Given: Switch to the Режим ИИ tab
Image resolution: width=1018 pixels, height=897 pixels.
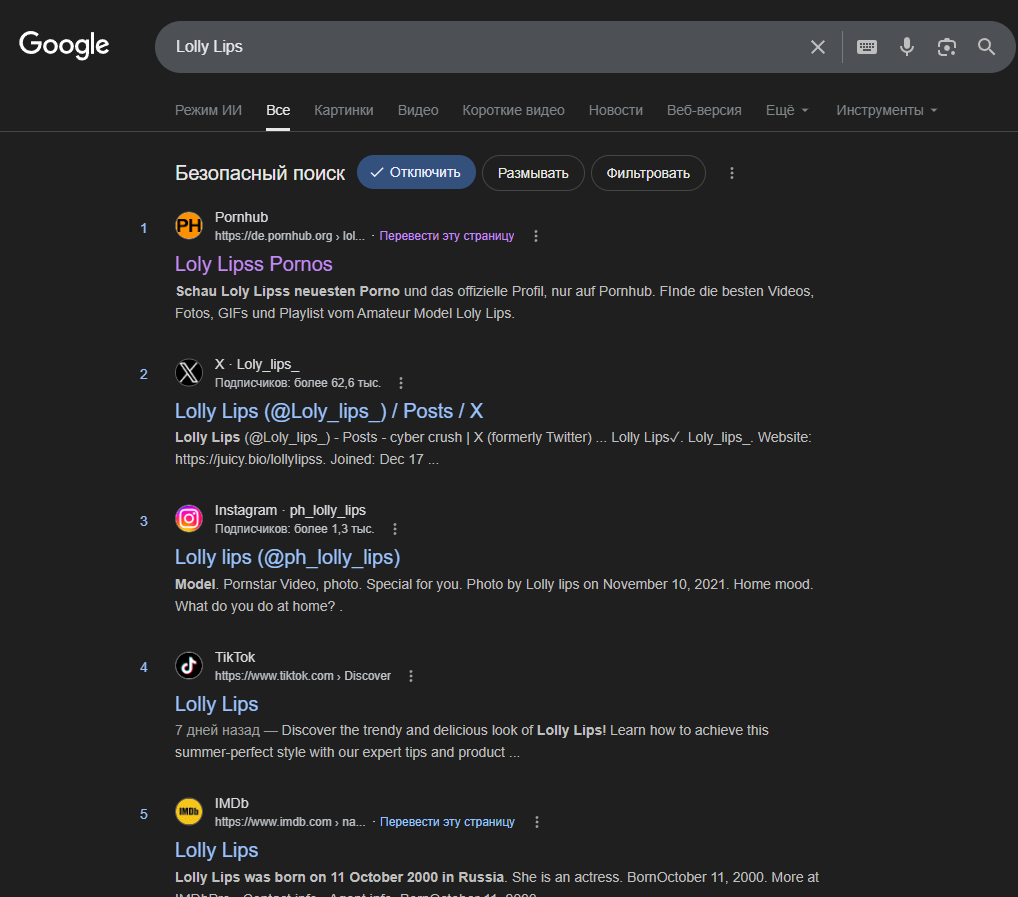Looking at the screenshot, I should pyautogui.click(x=208, y=110).
